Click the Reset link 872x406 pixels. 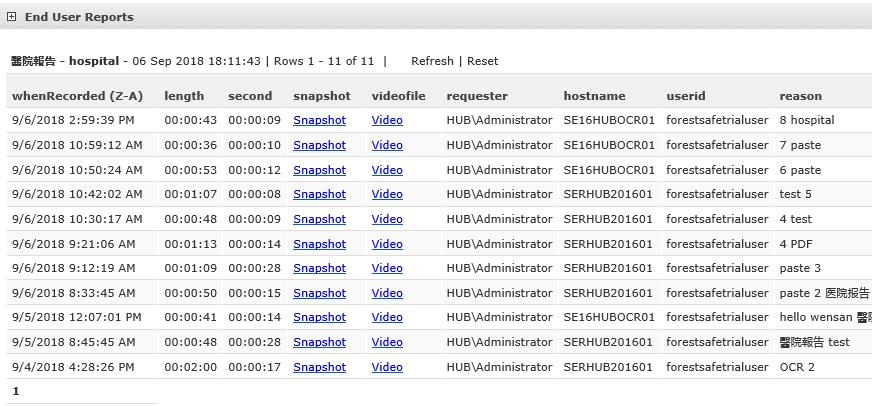[482, 61]
